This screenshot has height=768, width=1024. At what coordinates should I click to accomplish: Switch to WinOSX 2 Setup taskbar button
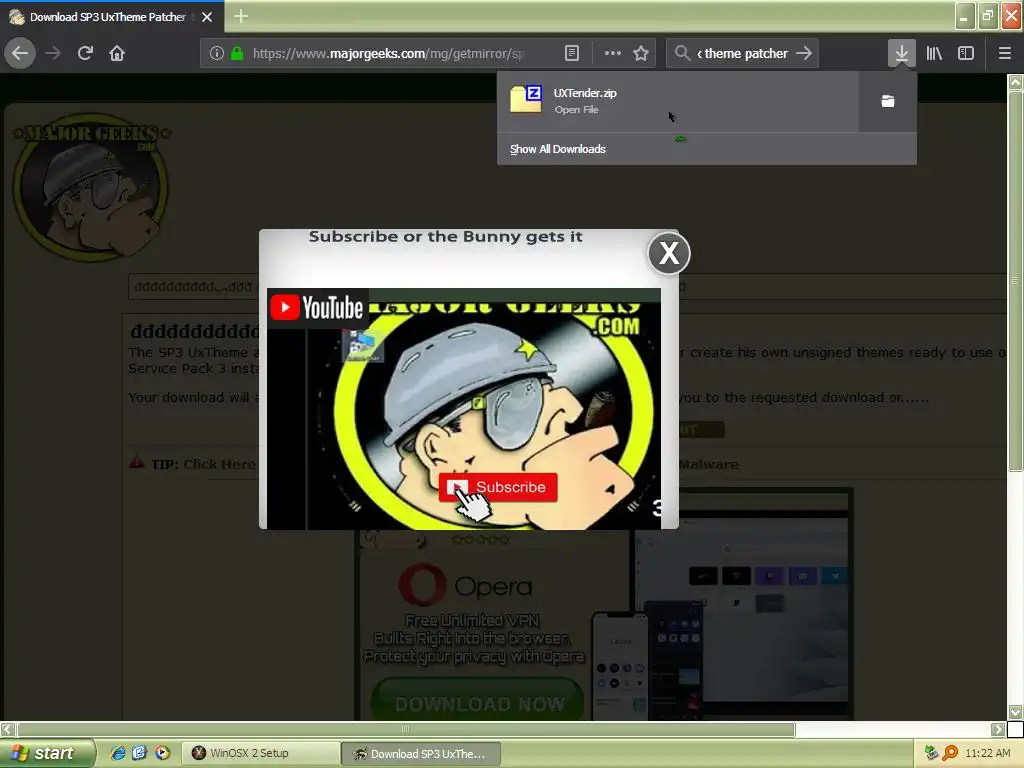259,753
